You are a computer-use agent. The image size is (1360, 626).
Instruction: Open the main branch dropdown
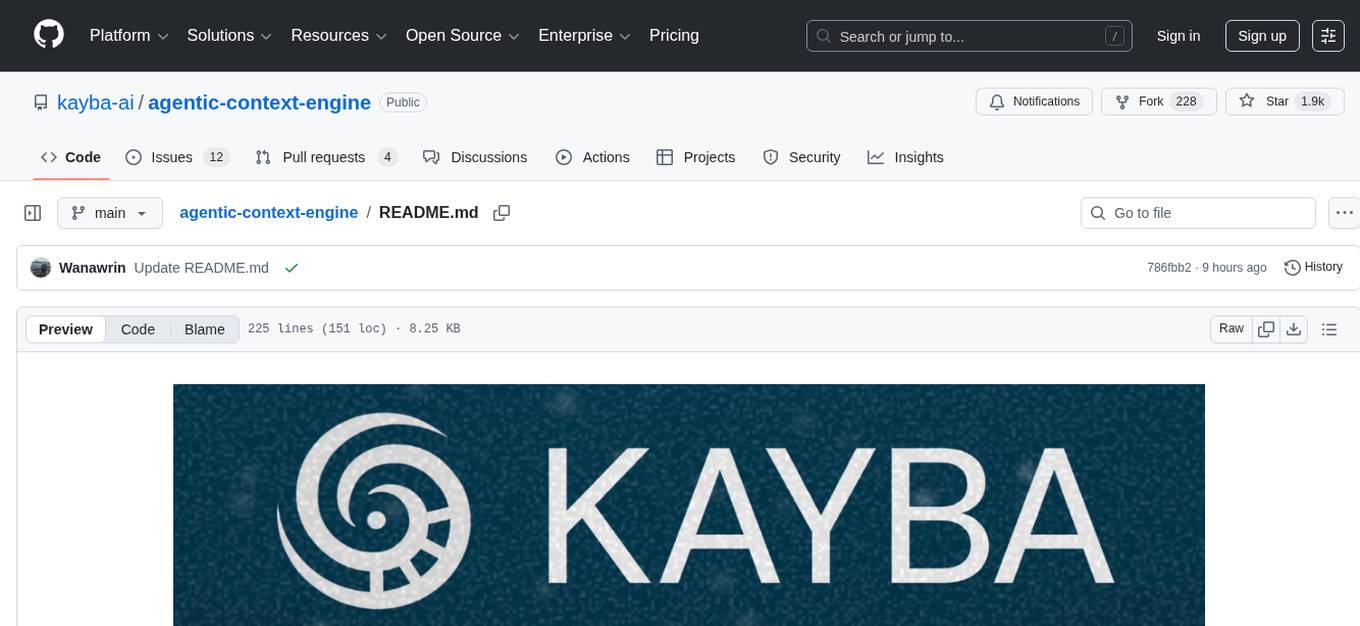point(109,213)
